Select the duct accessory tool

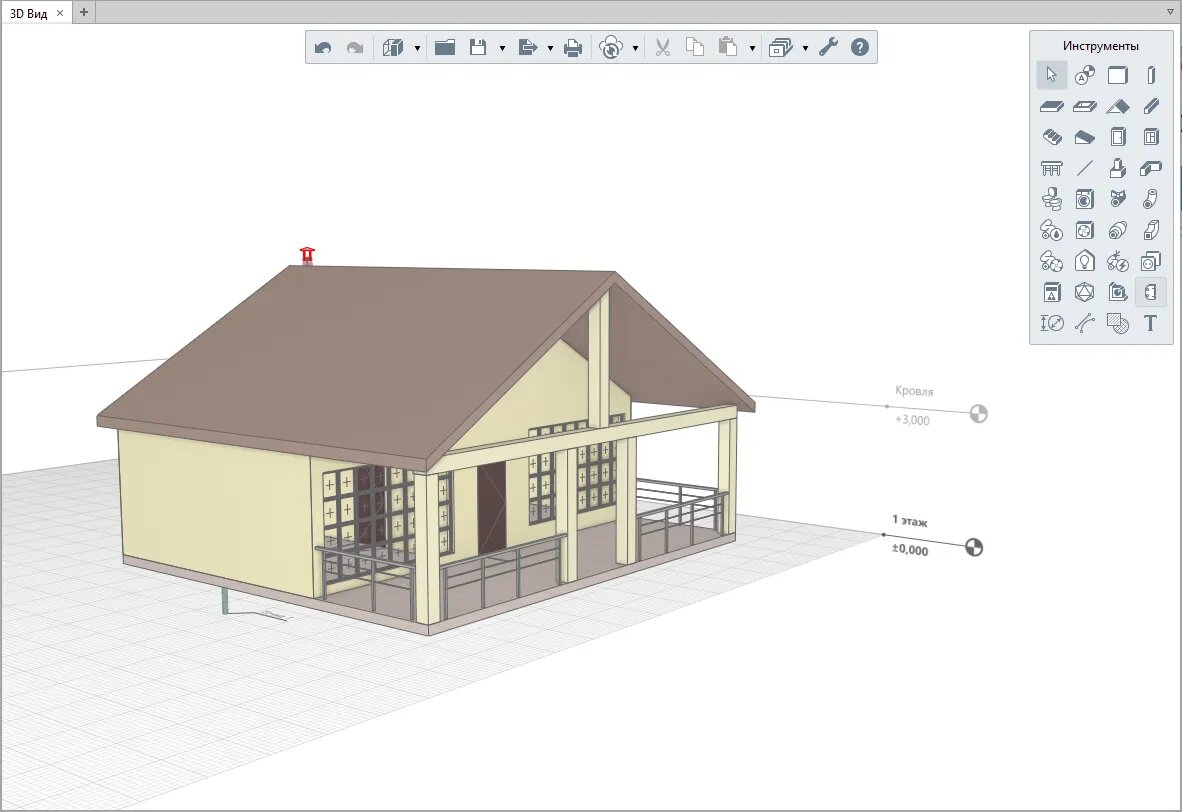(x=1118, y=230)
